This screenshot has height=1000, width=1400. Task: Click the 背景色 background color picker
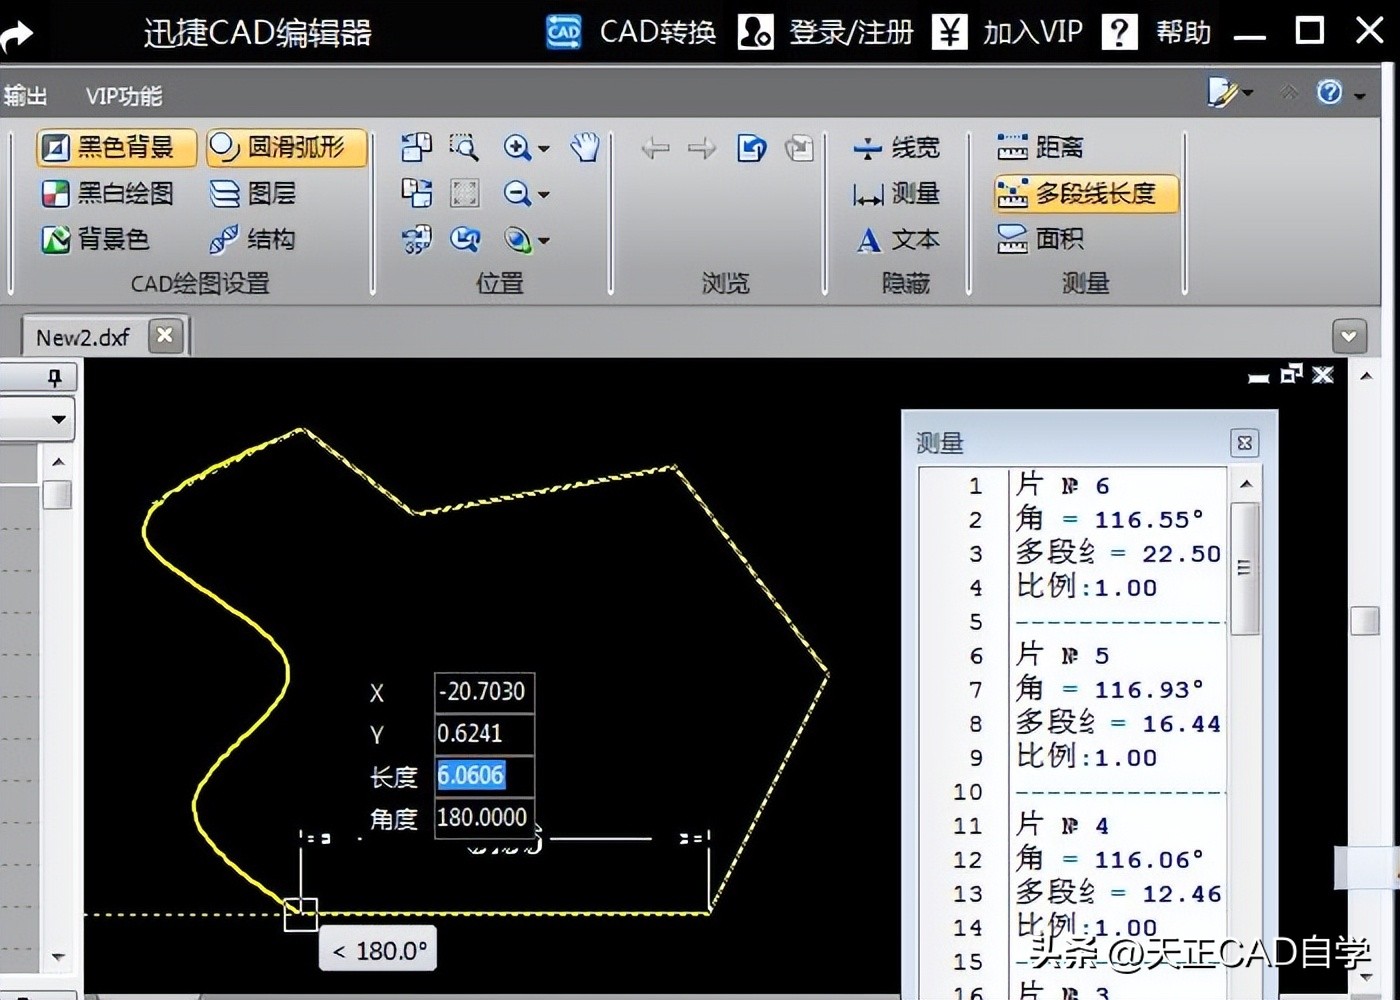tap(96, 239)
